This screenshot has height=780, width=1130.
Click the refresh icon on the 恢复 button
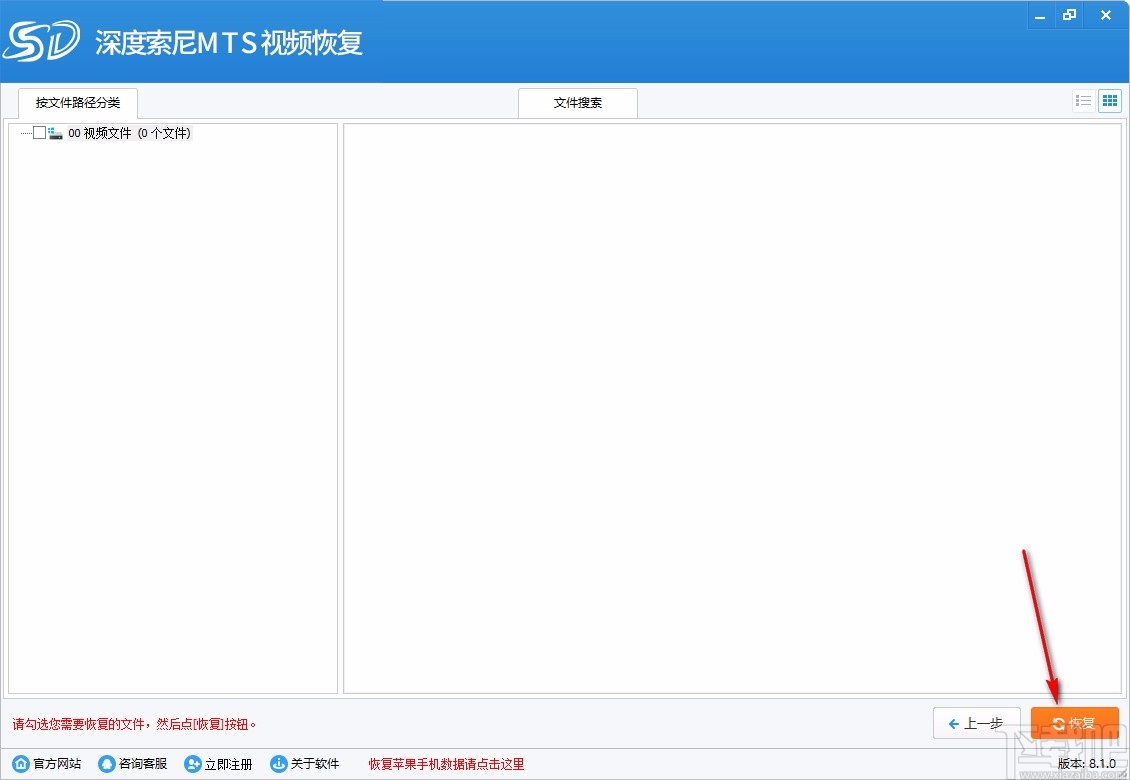(x=1060, y=722)
